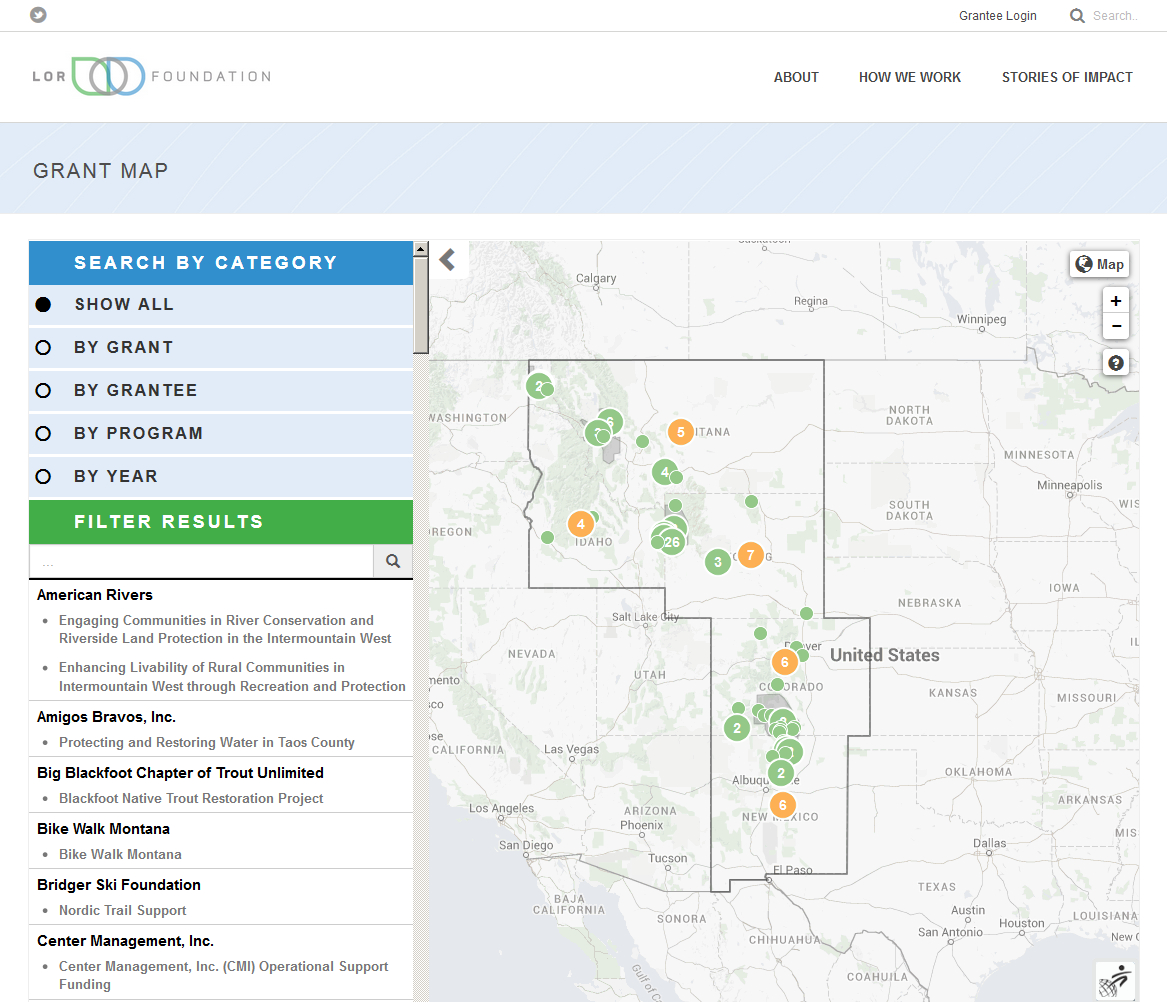Open orange cluster 7 in Wyoming
This screenshot has width=1167, height=1002.
pos(750,555)
